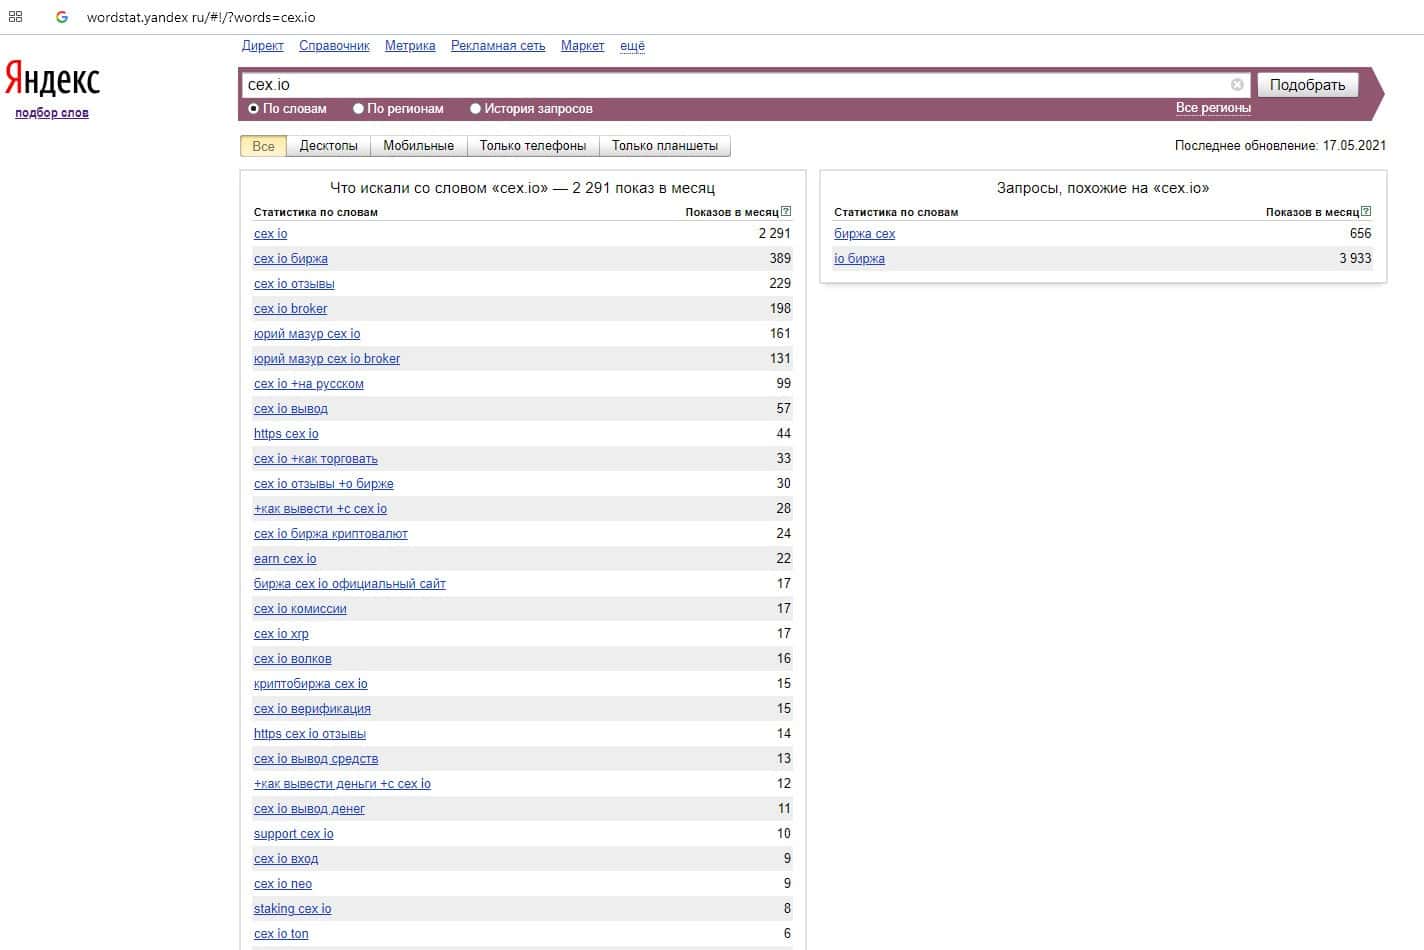Open the 'ещё' more services dropdown
The image size is (1424, 950).
point(632,46)
